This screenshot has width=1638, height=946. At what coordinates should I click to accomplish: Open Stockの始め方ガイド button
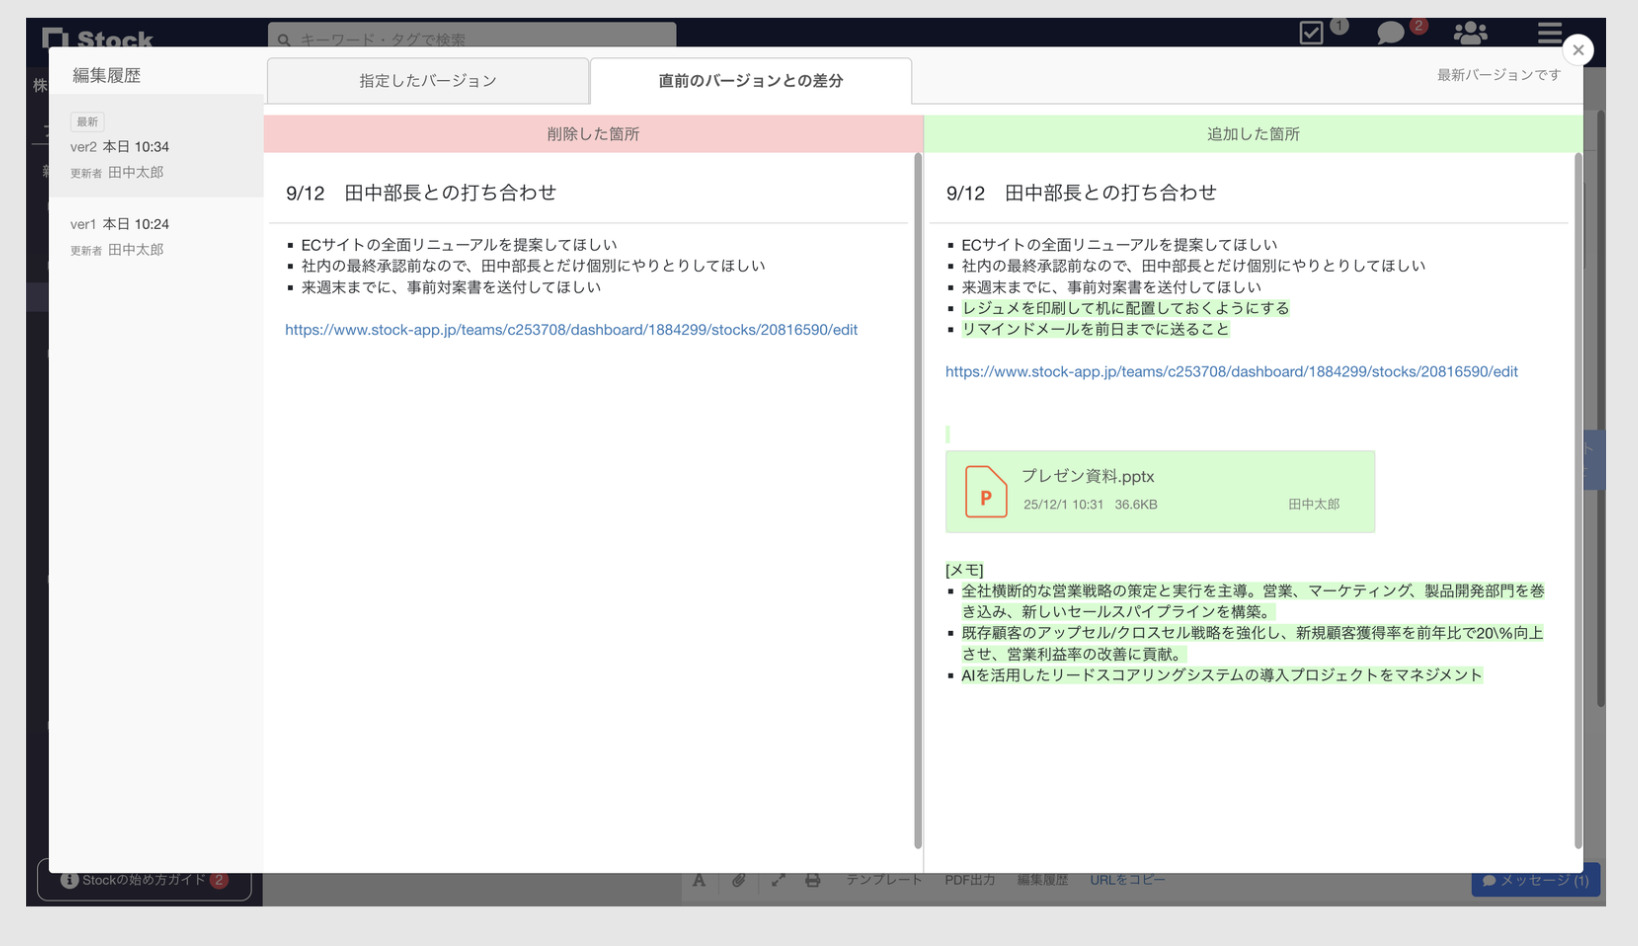click(x=144, y=880)
